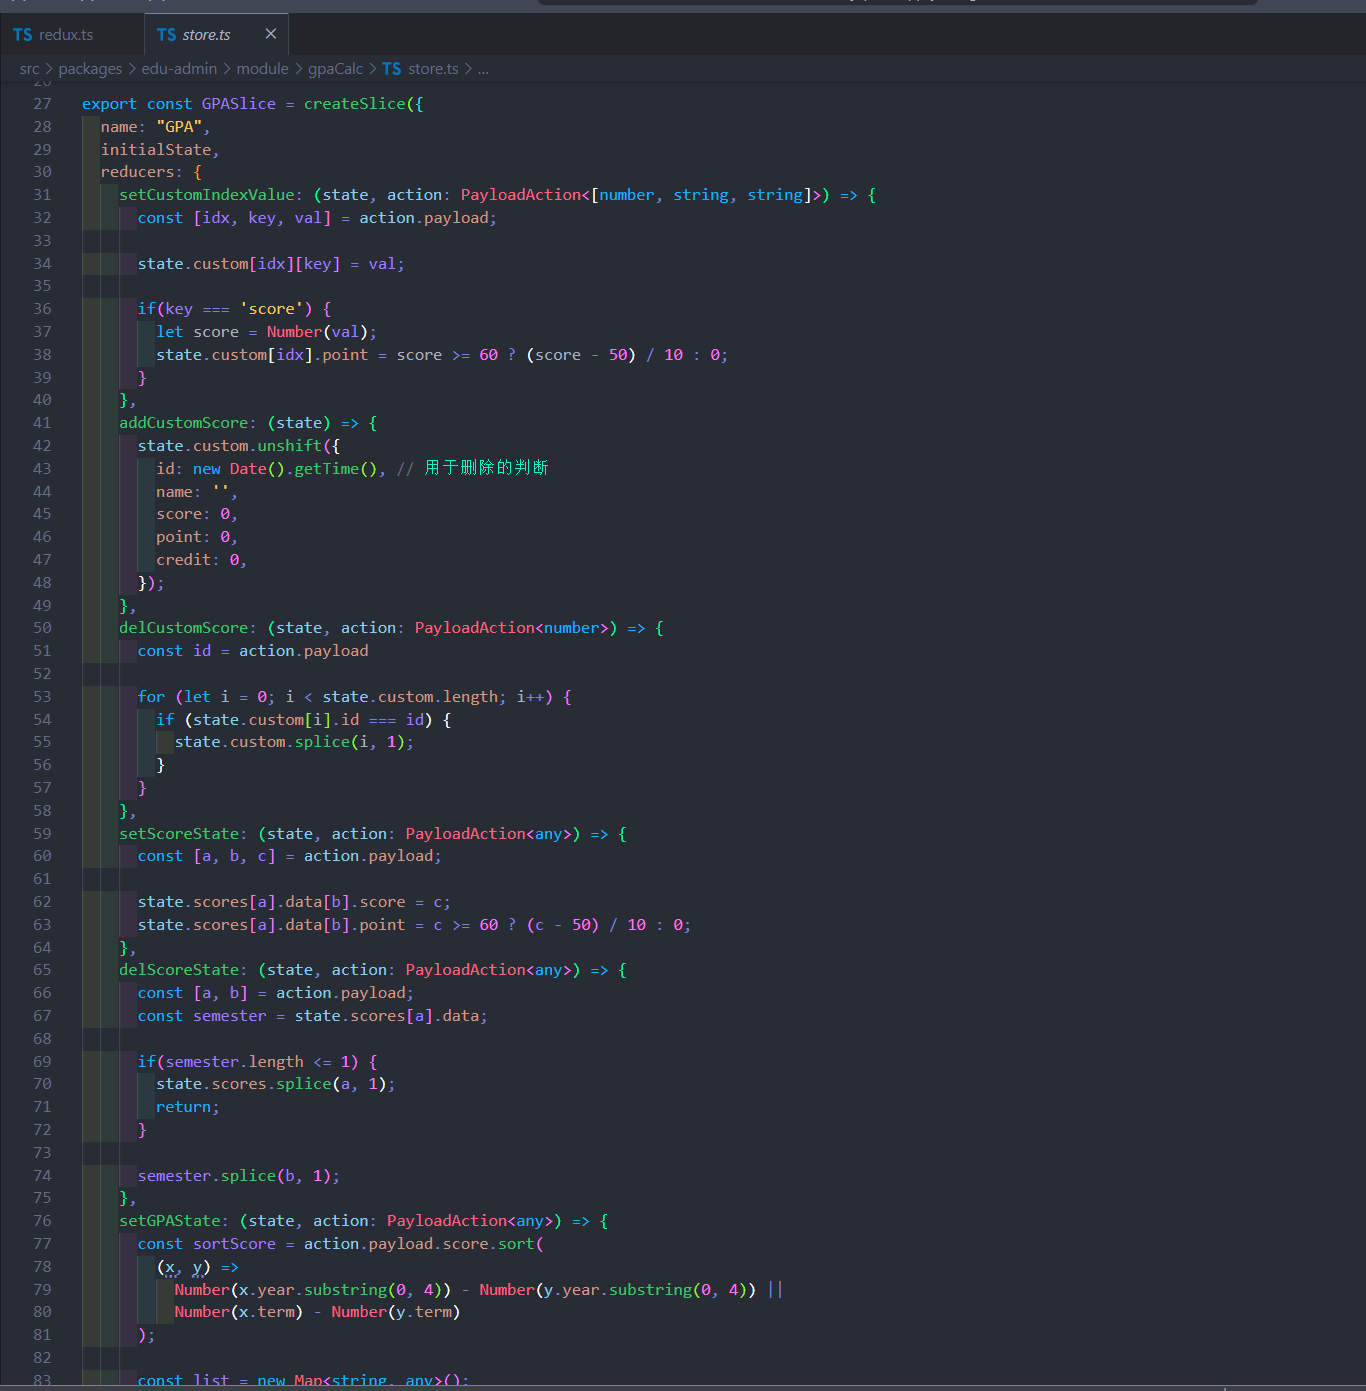This screenshot has width=1366, height=1391.
Task: Click 'semester' constant declaration on line 67
Action: point(230,1016)
